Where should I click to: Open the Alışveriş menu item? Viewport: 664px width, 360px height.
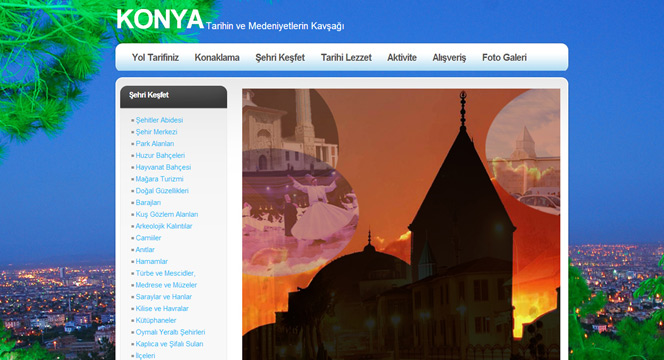(x=449, y=58)
